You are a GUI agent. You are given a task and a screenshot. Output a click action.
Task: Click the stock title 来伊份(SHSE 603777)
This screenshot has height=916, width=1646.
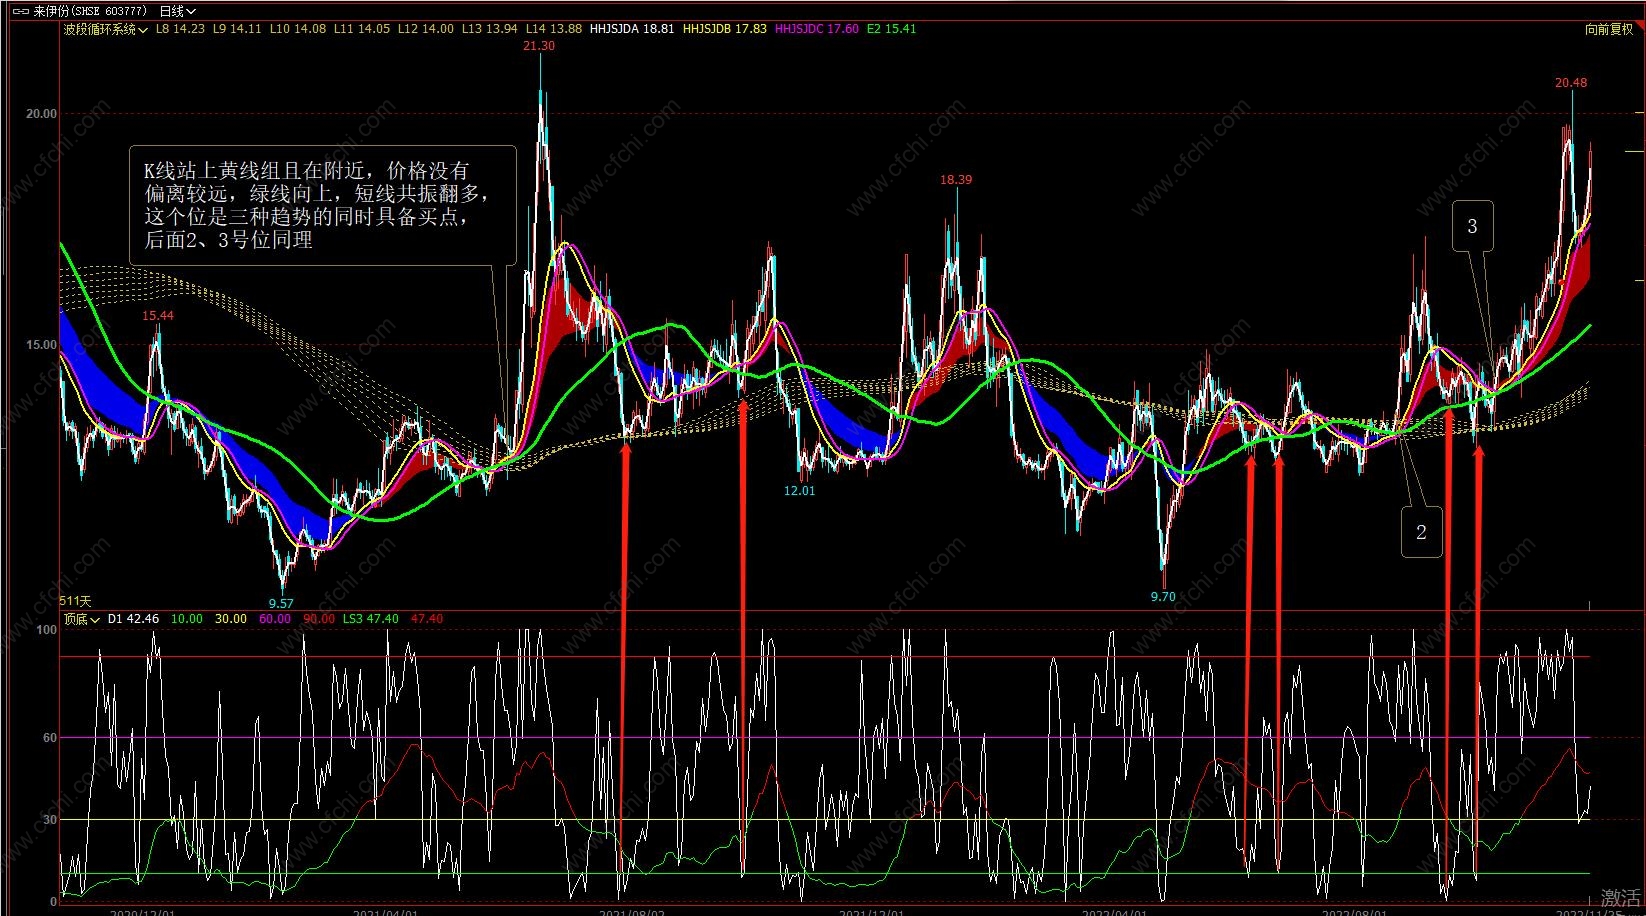(x=90, y=11)
